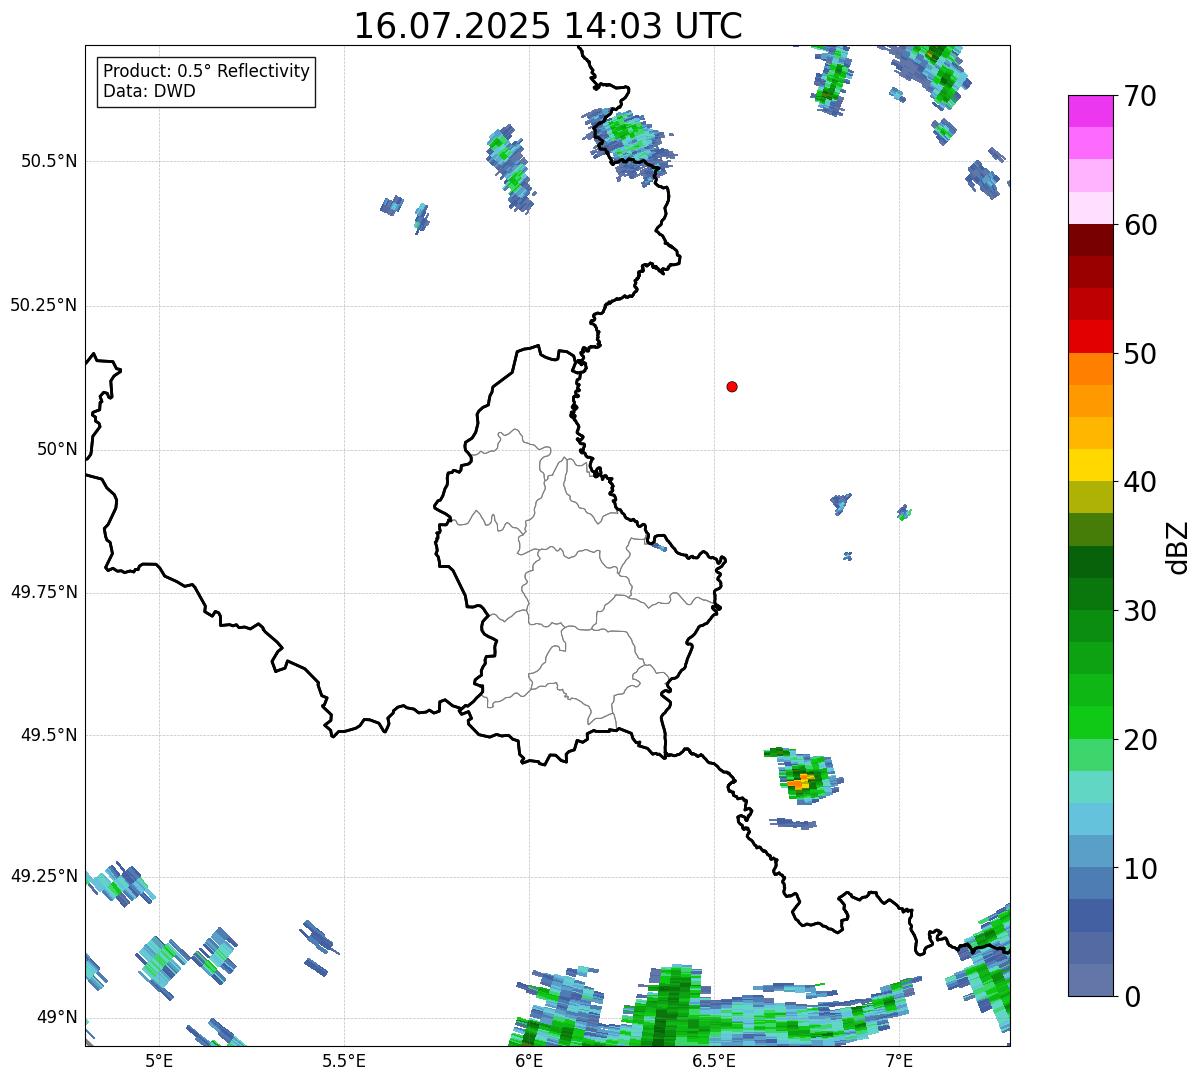Viewport: 1202px width, 1081px height.
Task: Click the red station marker dot
Action: [x=732, y=386]
